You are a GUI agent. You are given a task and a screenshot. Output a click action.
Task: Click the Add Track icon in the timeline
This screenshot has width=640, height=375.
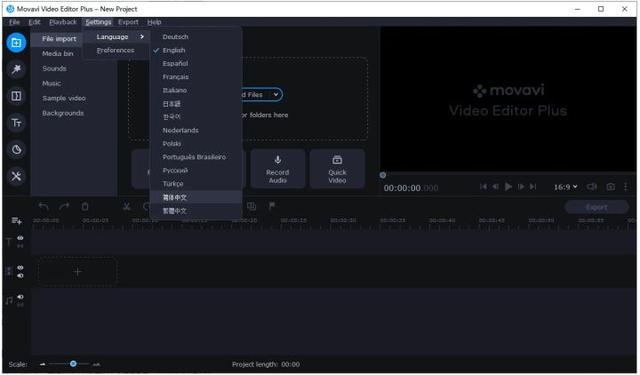click(16, 221)
